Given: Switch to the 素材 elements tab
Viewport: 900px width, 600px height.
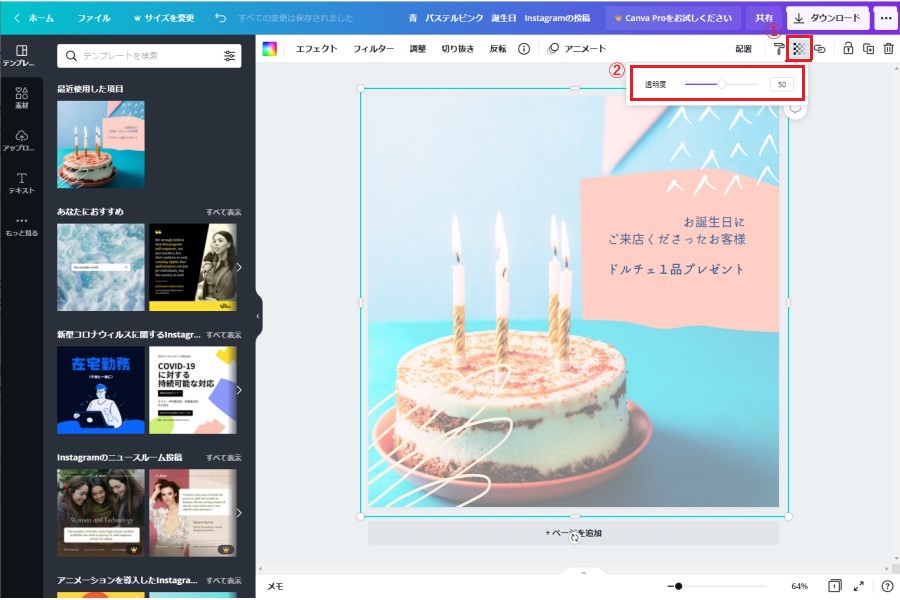Looking at the screenshot, I should [21, 97].
